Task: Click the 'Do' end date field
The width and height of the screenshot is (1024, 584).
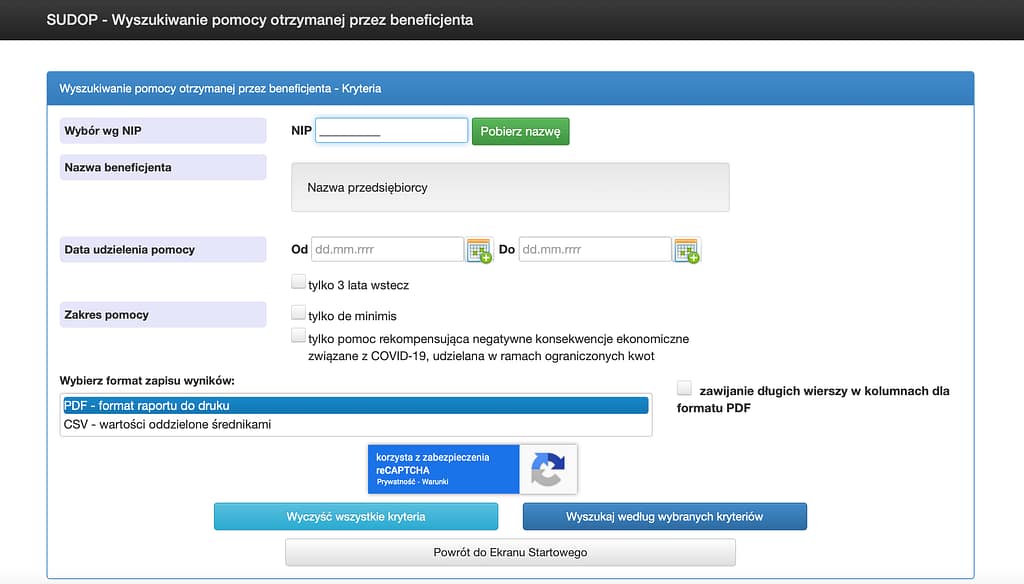Action: pyautogui.click(x=595, y=250)
